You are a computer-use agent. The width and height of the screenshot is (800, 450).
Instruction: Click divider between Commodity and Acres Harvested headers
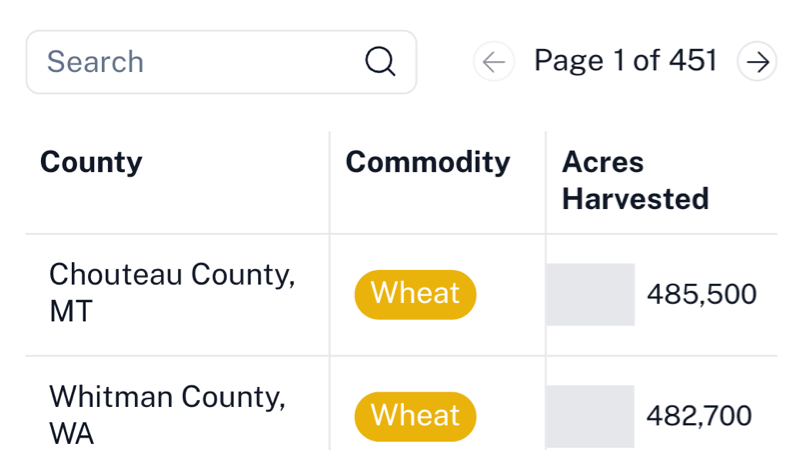pos(546,182)
